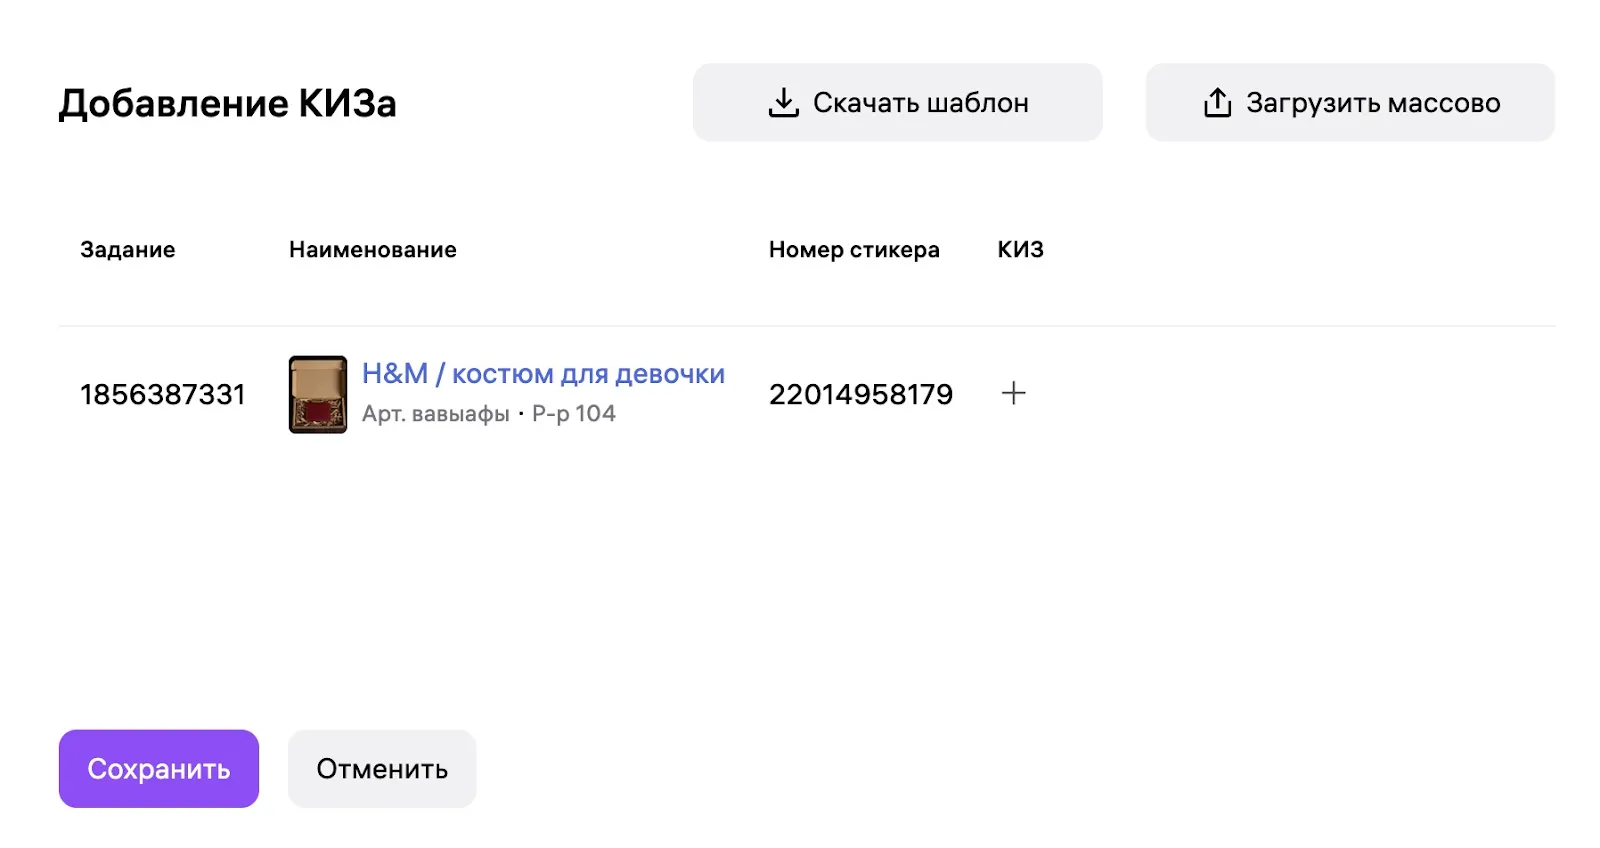This screenshot has width=1600, height=848.
Task: Click the Задание column header
Action: 128,250
